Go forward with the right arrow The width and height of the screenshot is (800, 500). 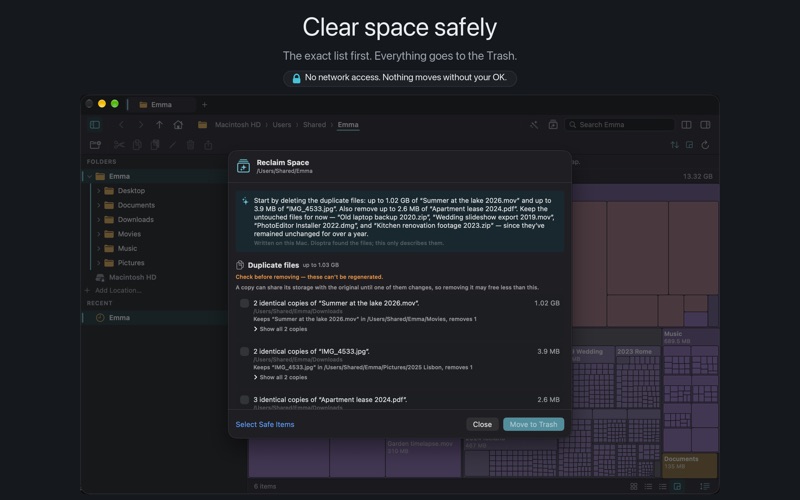(x=140, y=124)
